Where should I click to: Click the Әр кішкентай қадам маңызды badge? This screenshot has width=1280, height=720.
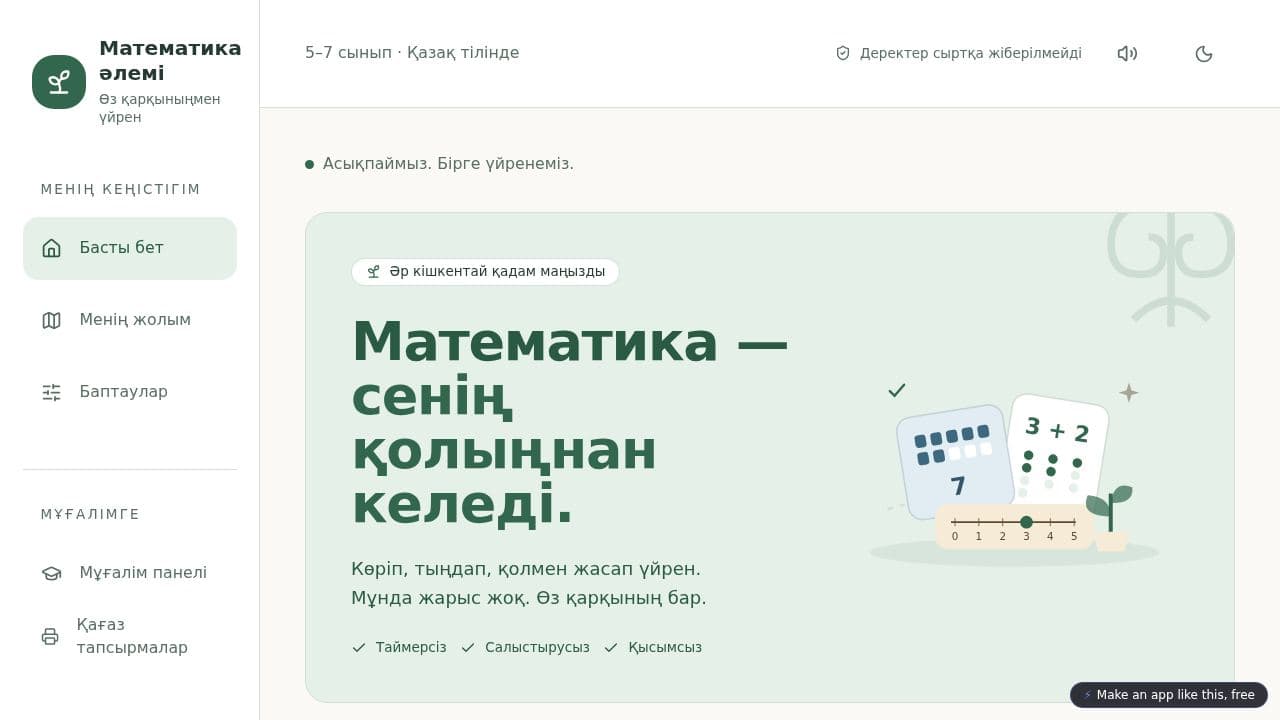pos(485,272)
